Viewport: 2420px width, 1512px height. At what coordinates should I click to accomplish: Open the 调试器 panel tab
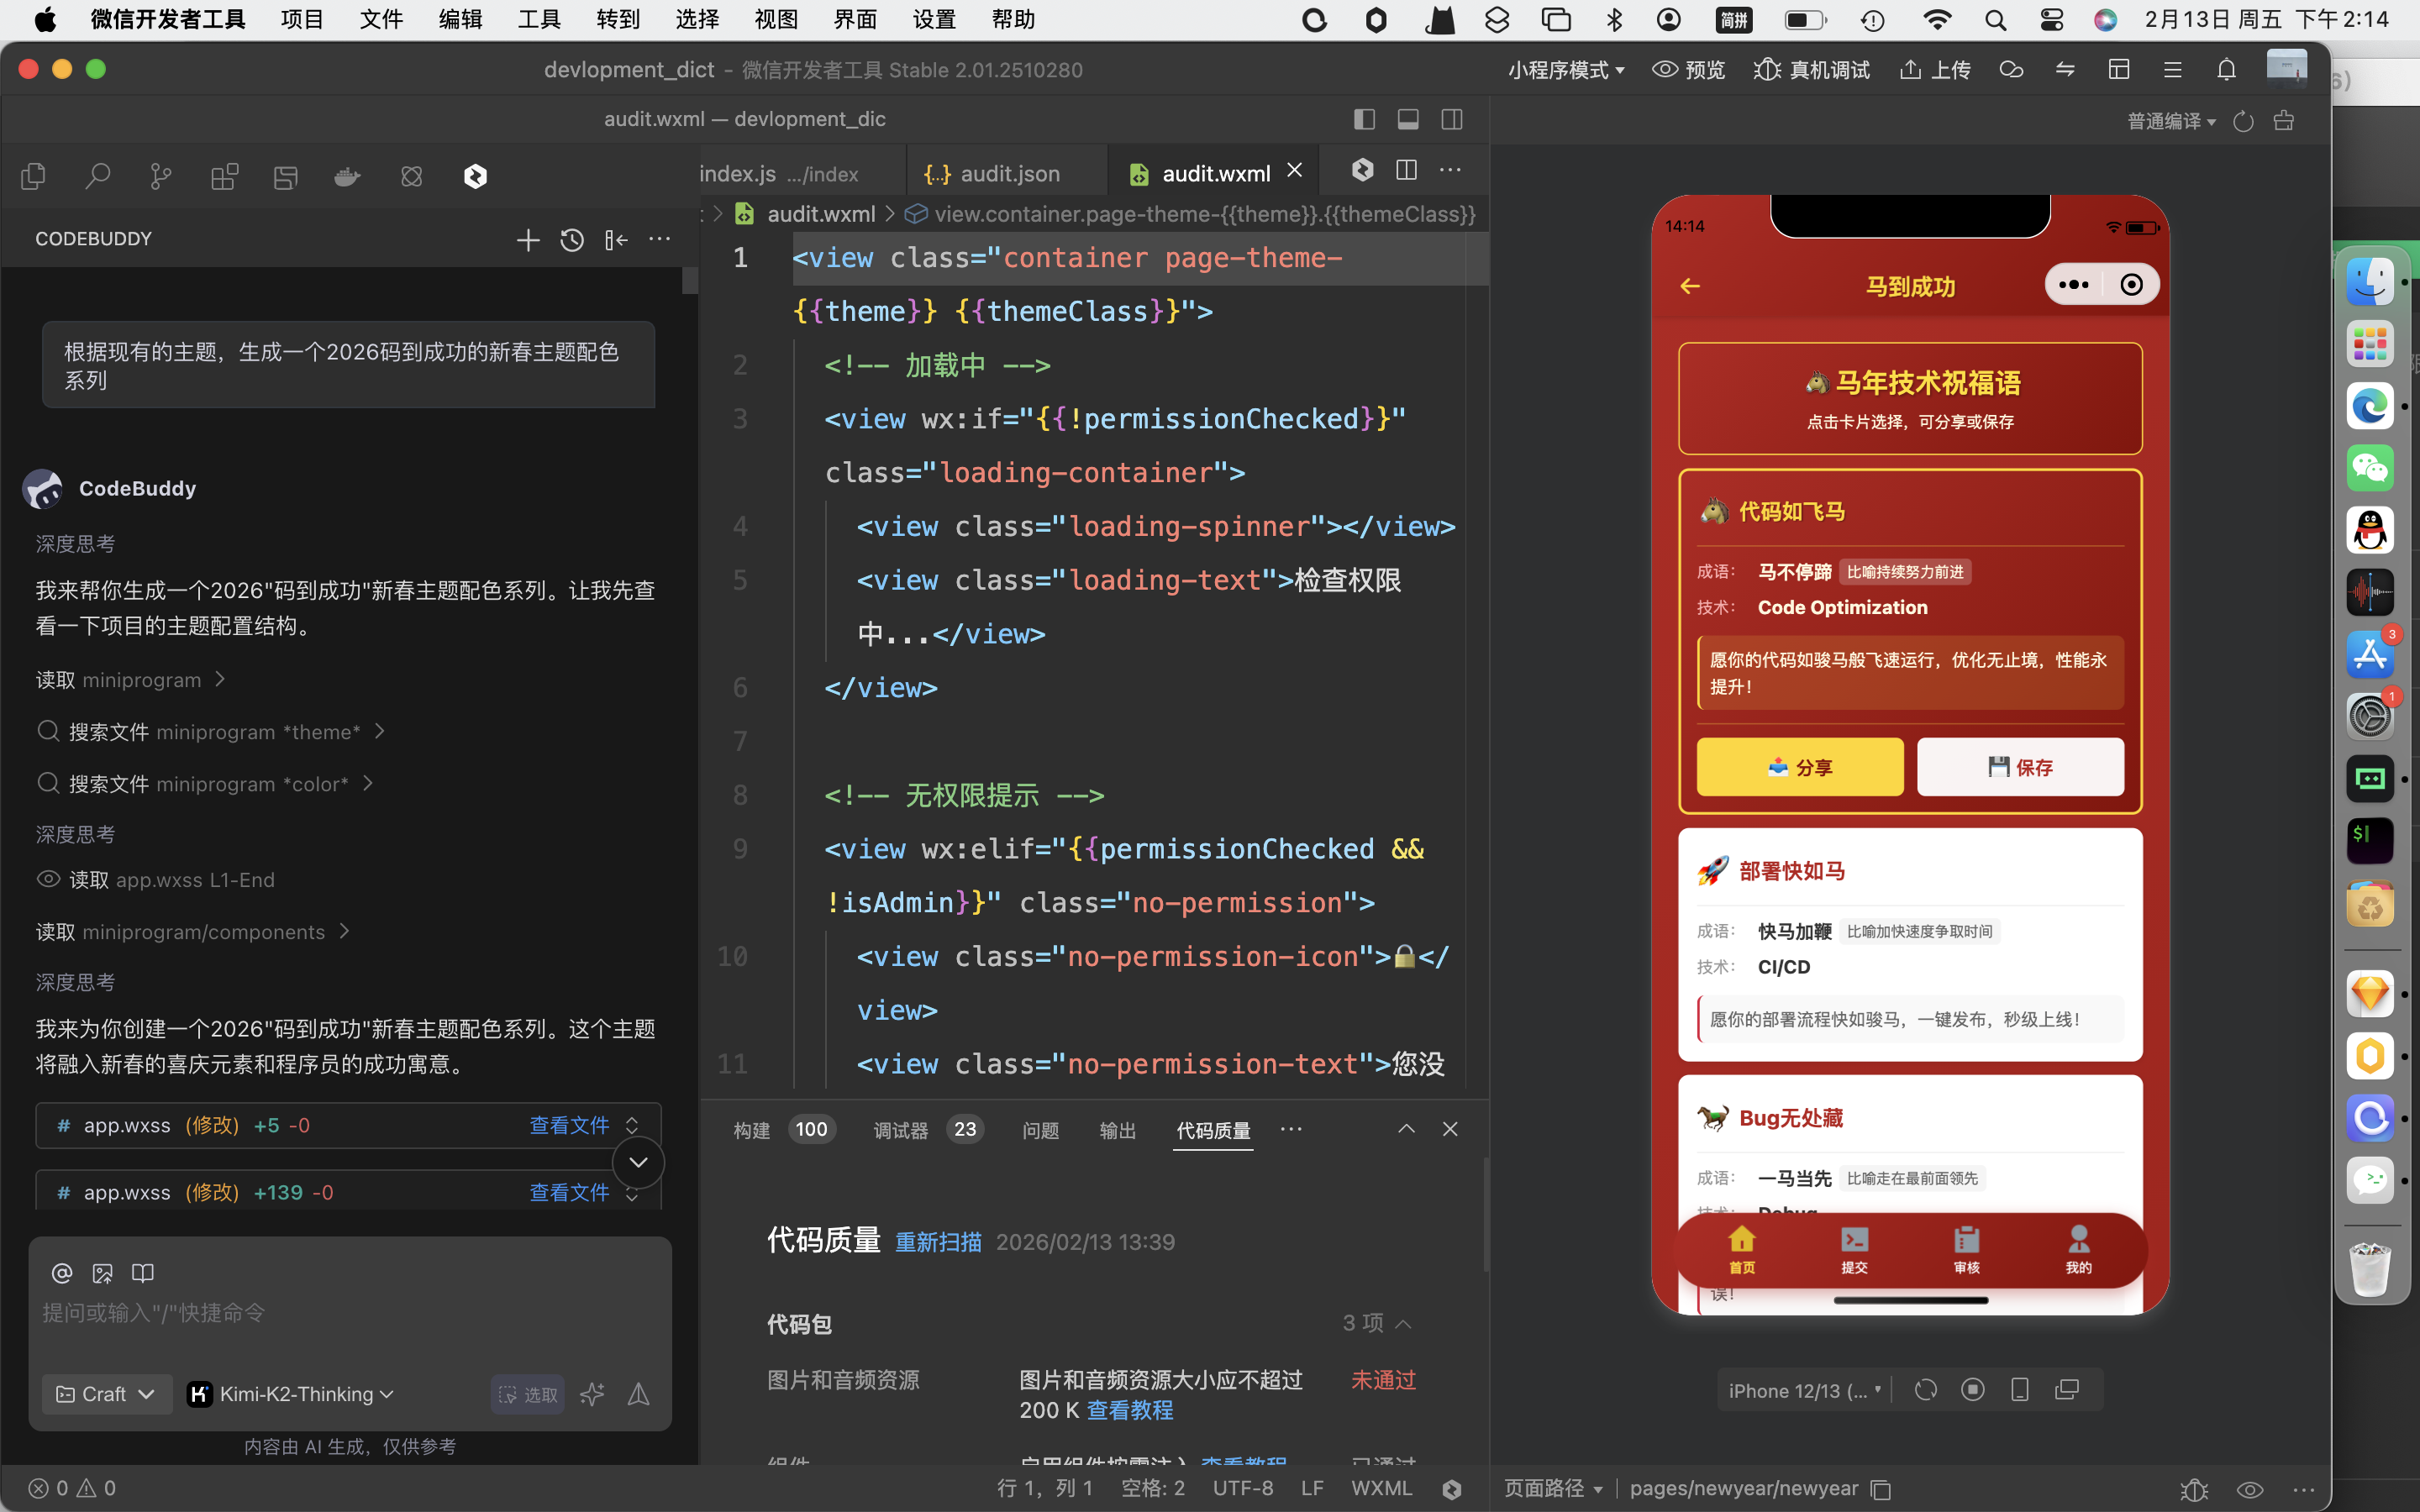point(900,1130)
